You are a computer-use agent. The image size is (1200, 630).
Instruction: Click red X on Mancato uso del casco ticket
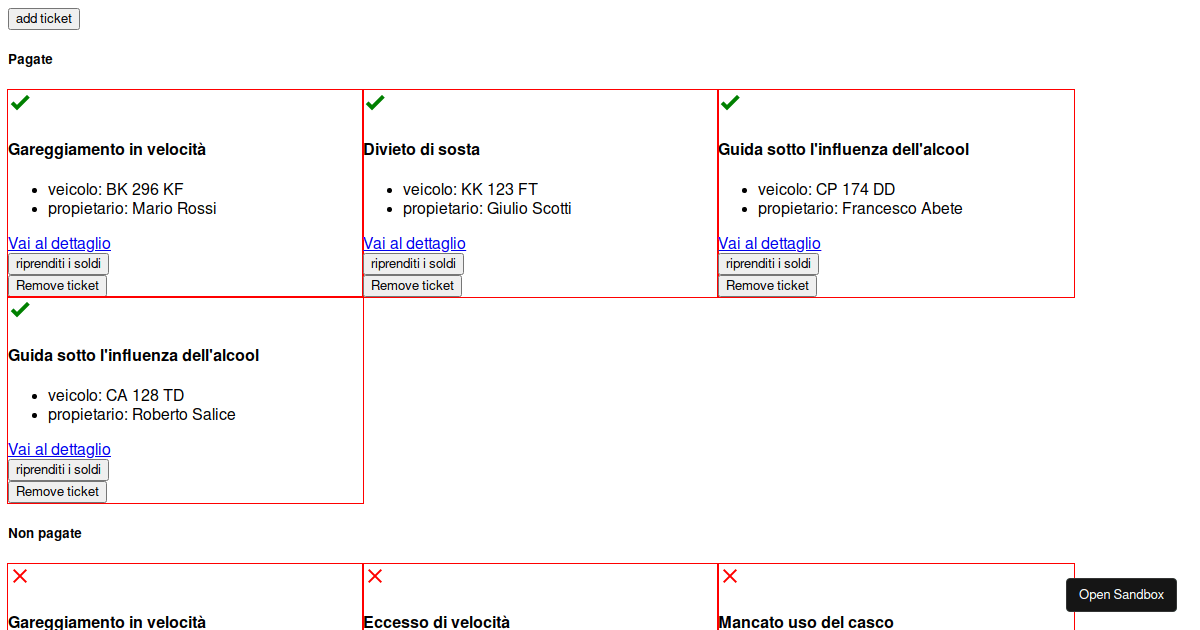(730, 576)
